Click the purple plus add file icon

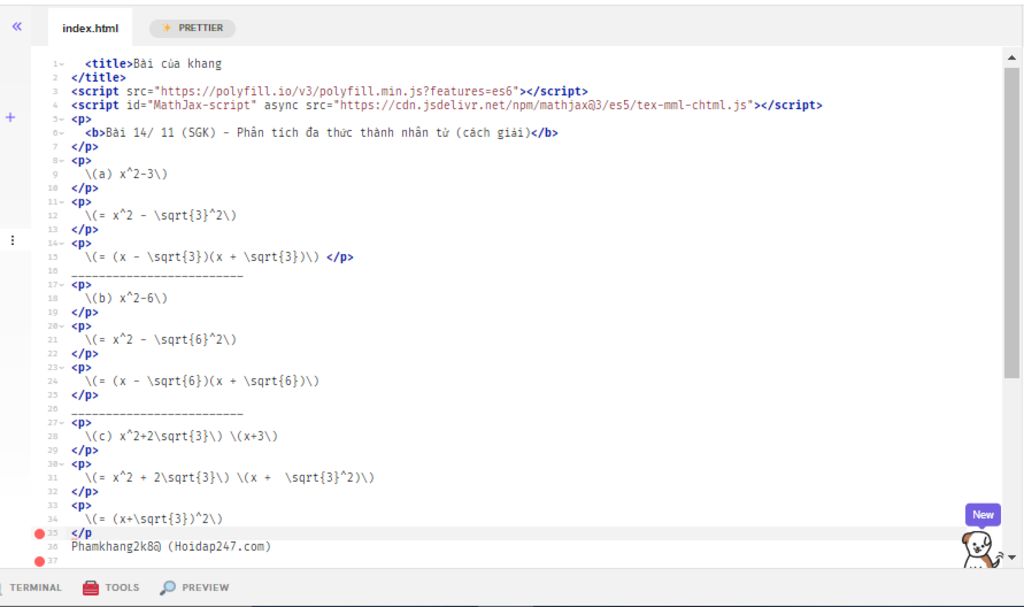point(10,117)
